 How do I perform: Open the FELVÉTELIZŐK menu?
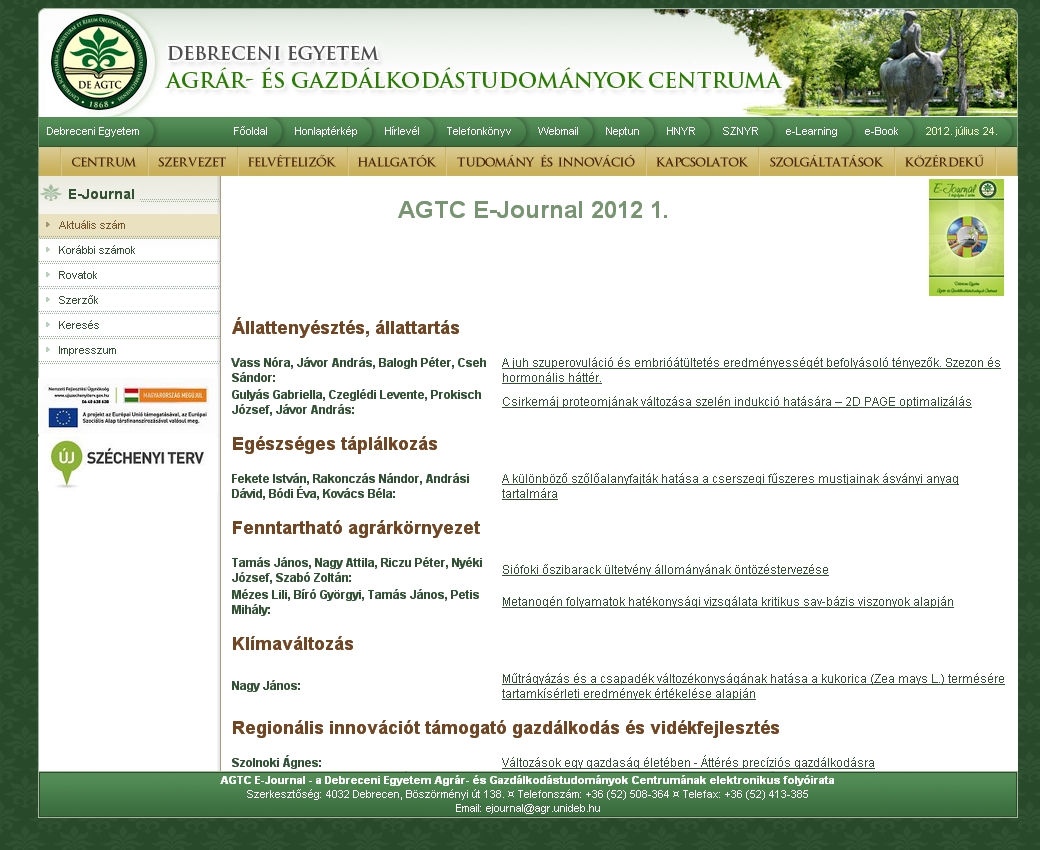(292, 162)
